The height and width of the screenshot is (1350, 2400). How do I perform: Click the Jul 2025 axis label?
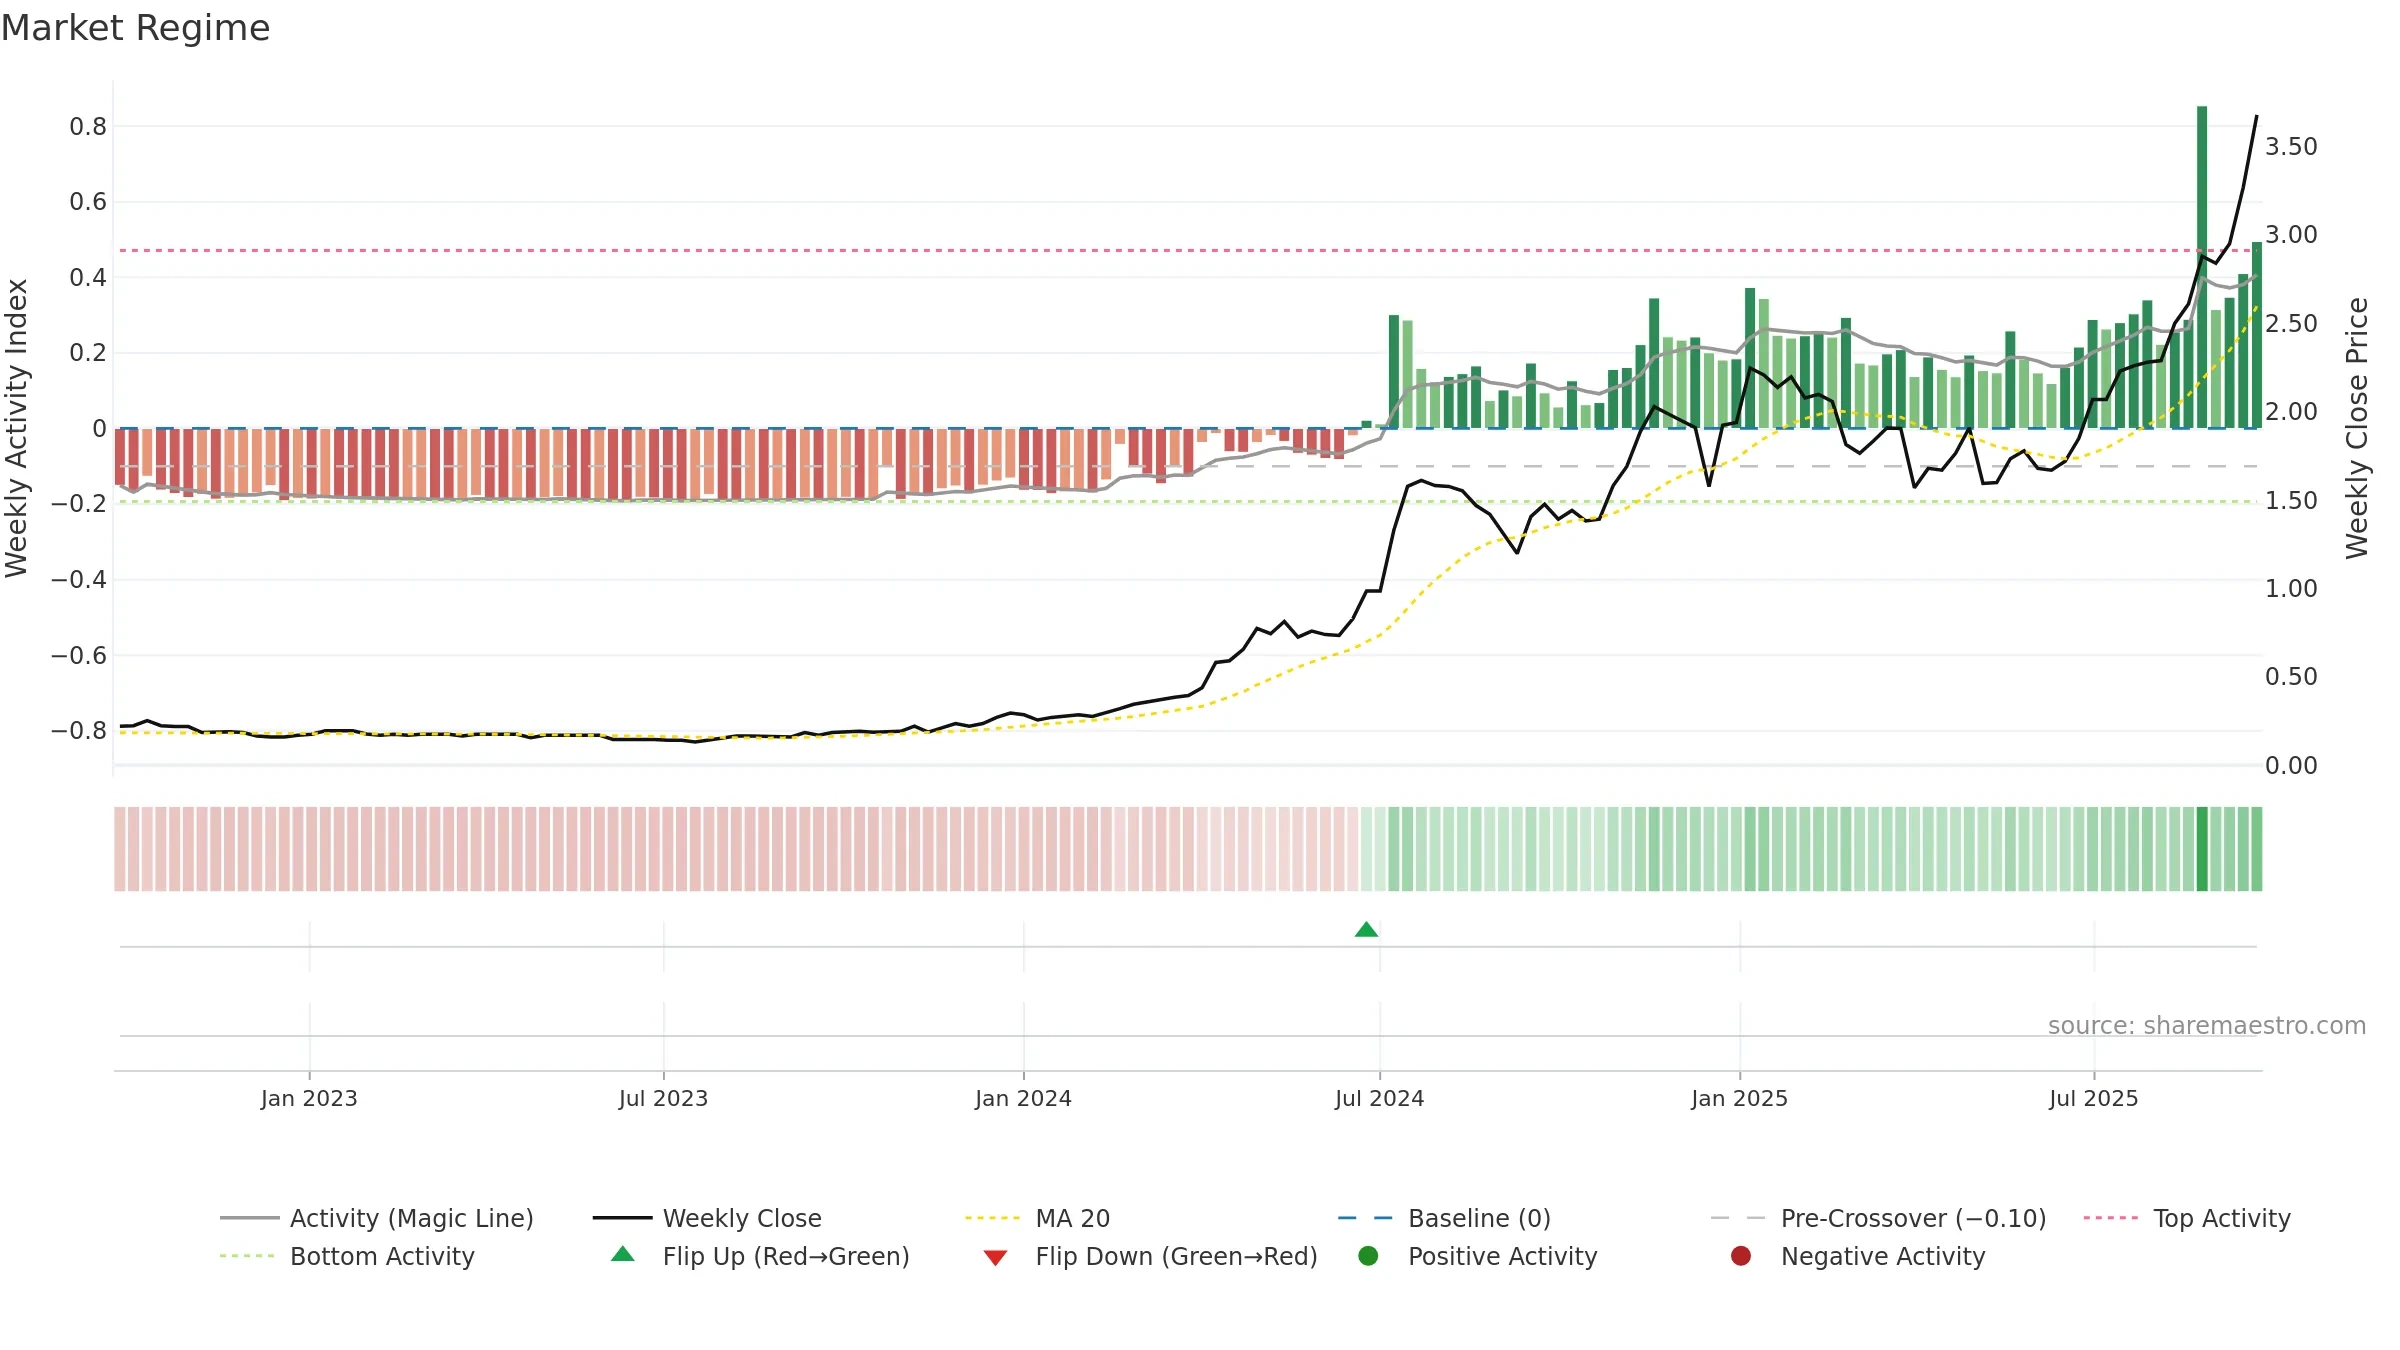pyautogui.click(x=2093, y=1099)
